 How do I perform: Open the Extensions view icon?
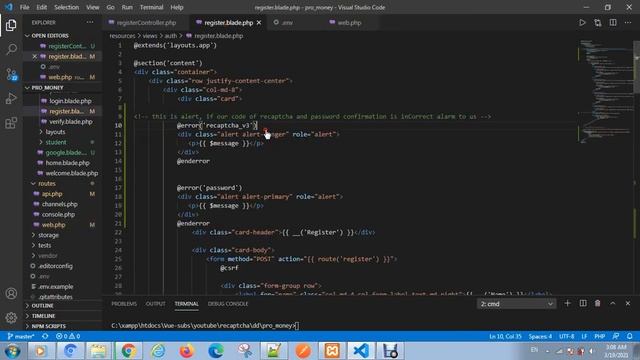pos(11,123)
